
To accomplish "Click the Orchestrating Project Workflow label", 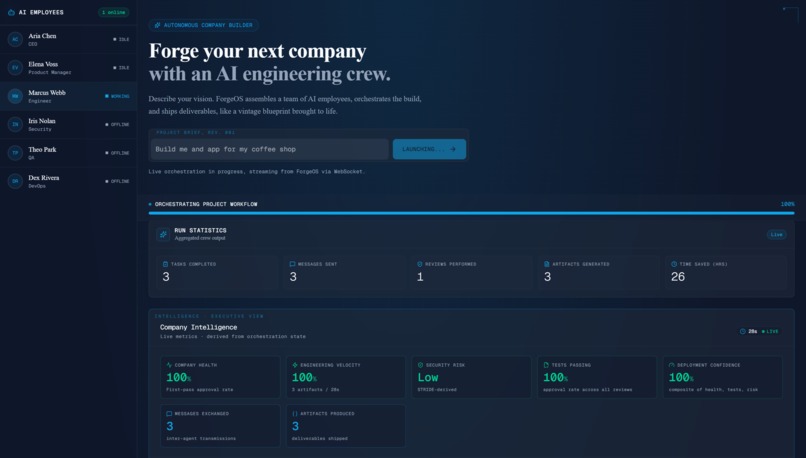I will 206,204.
